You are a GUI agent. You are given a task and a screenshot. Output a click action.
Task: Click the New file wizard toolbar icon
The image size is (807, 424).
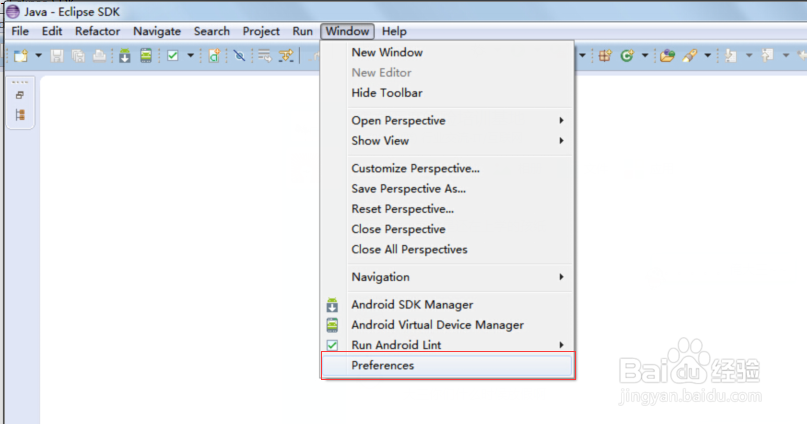pos(20,56)
